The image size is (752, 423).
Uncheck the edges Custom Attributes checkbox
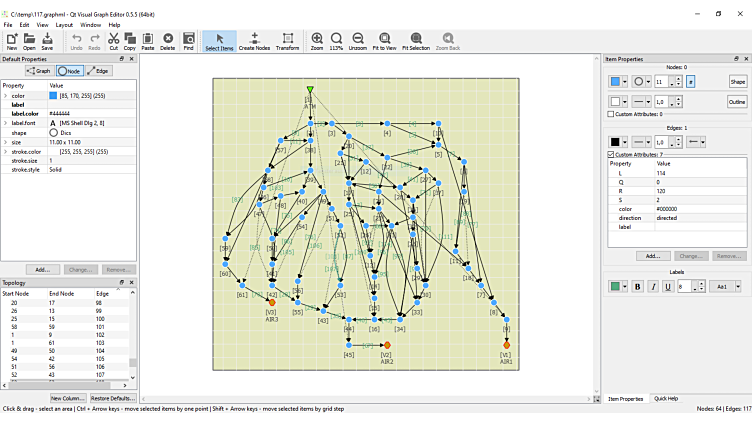click(612, 154)
